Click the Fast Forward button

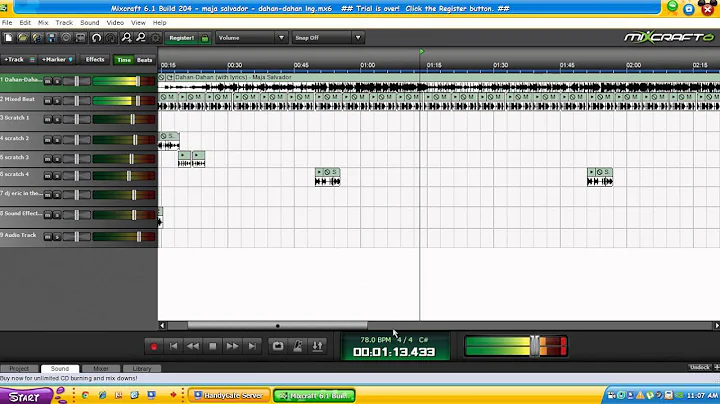232,347
